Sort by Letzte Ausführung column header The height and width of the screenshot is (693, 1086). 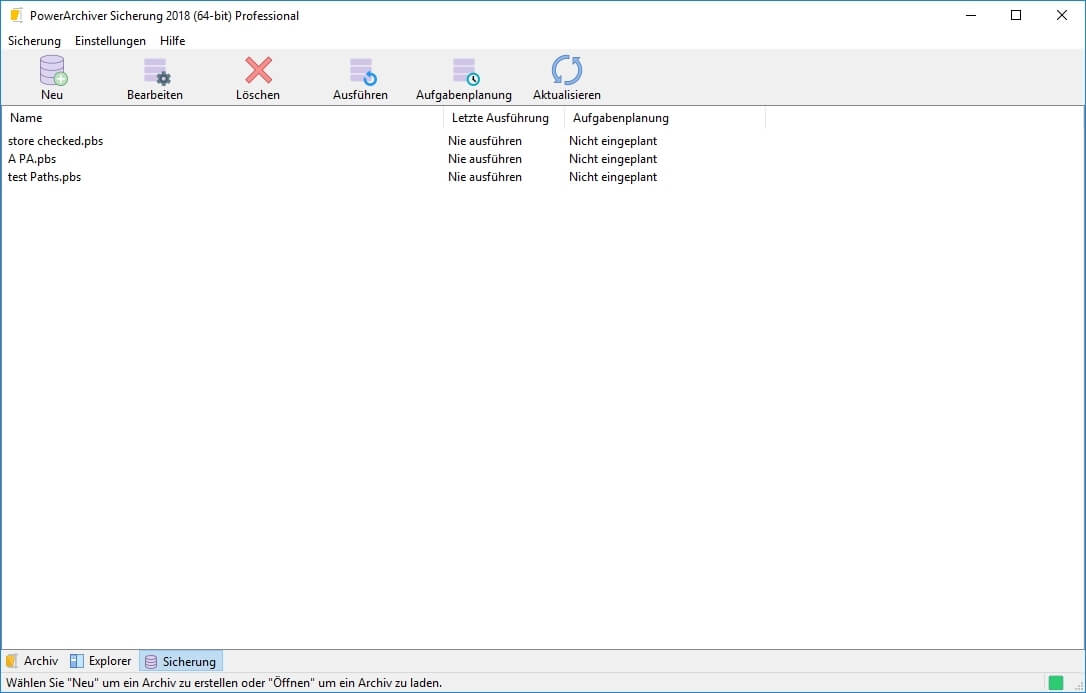click(500, 118)
